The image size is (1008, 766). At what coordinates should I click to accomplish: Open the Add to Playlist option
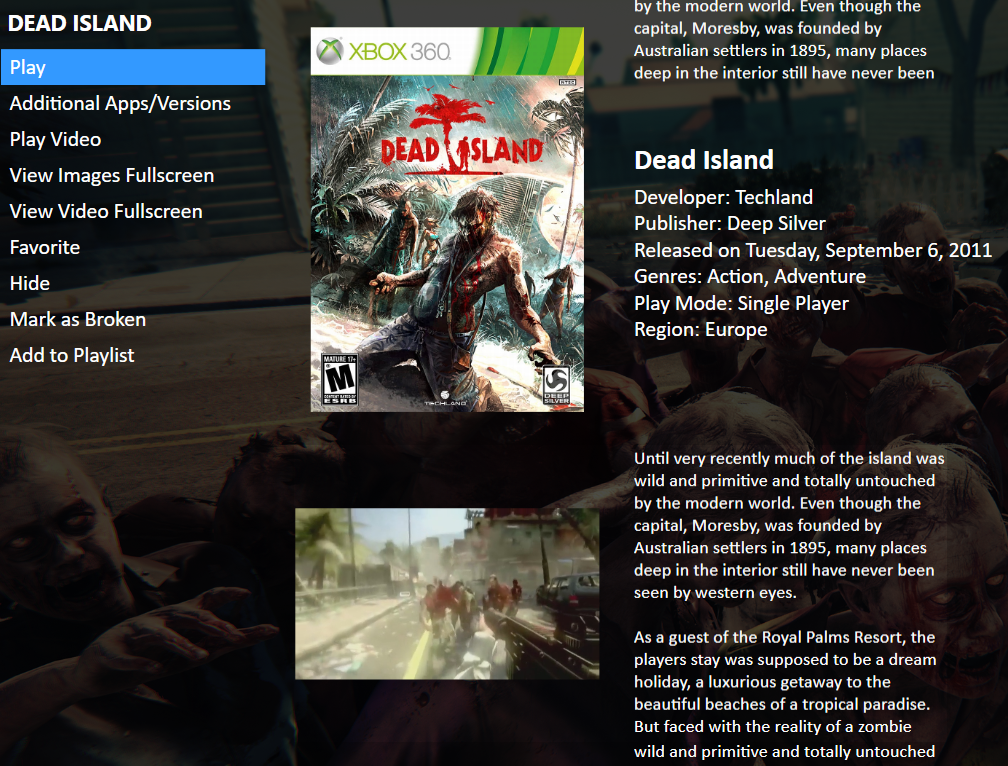[x=72, y=355]
